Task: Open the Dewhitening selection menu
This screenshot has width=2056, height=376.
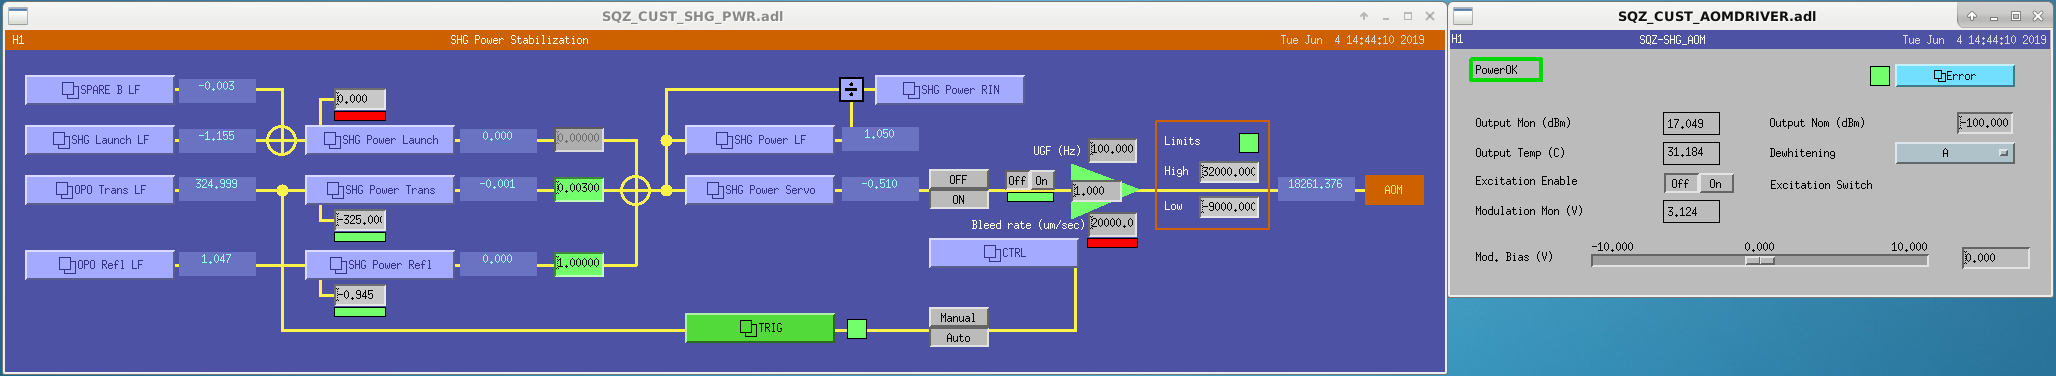Action: (1955, 153)
